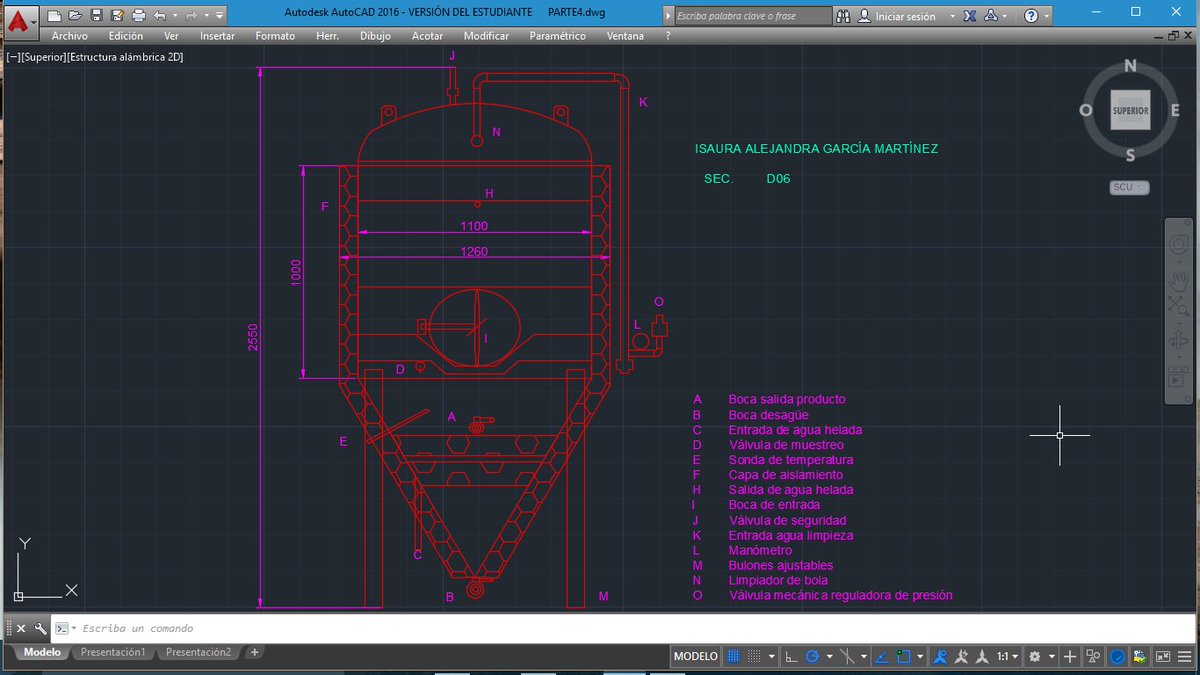This screenshot has width=1200, height=675.
Task: Open Workspace Switching gear icon
Action: tap(1035, 656)
